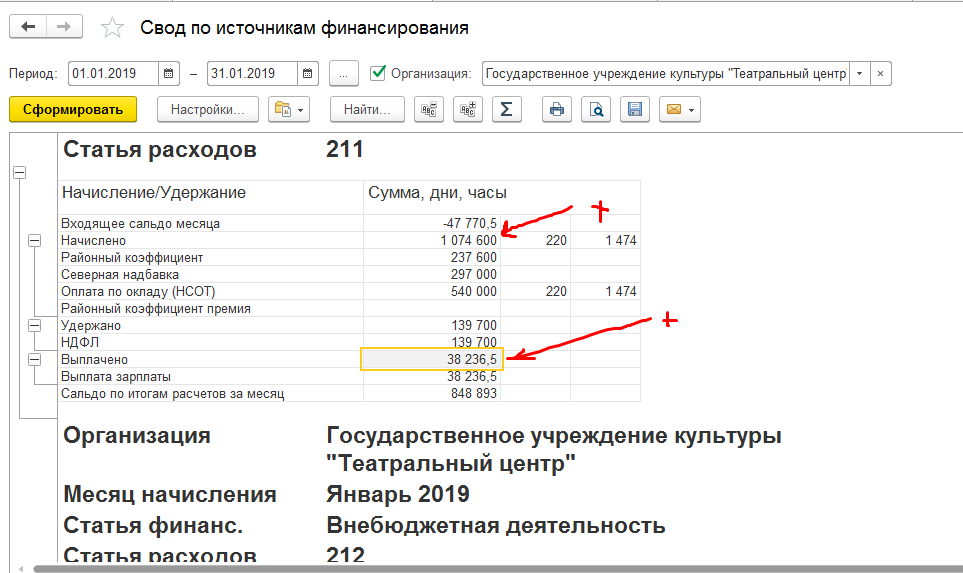
Task: Uncheck the Организация filter checkbox
Action: (378, 73)
